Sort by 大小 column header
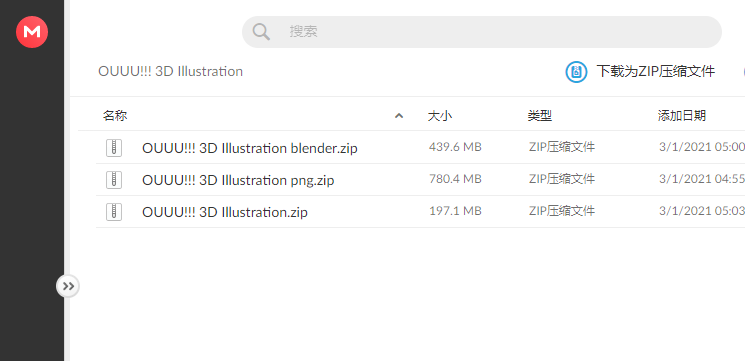Screen dimensions: 745x361 click(x=440, y=115)
